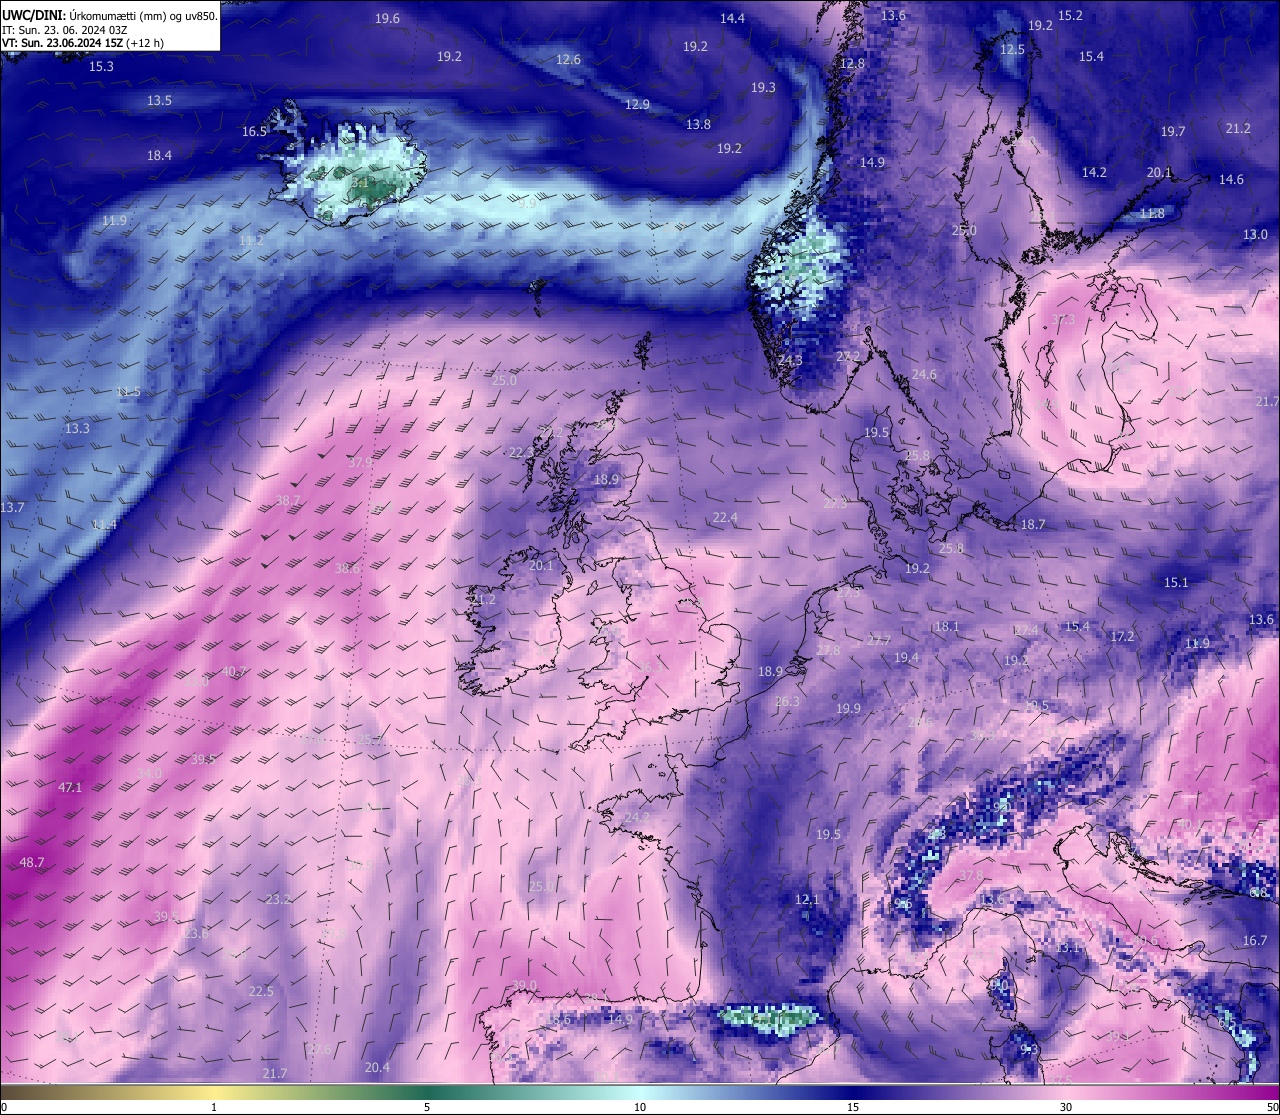Screen dimensions: 1280x1115
Task: Click the map value '22.3' near Scotland
Action: [522, 452]
